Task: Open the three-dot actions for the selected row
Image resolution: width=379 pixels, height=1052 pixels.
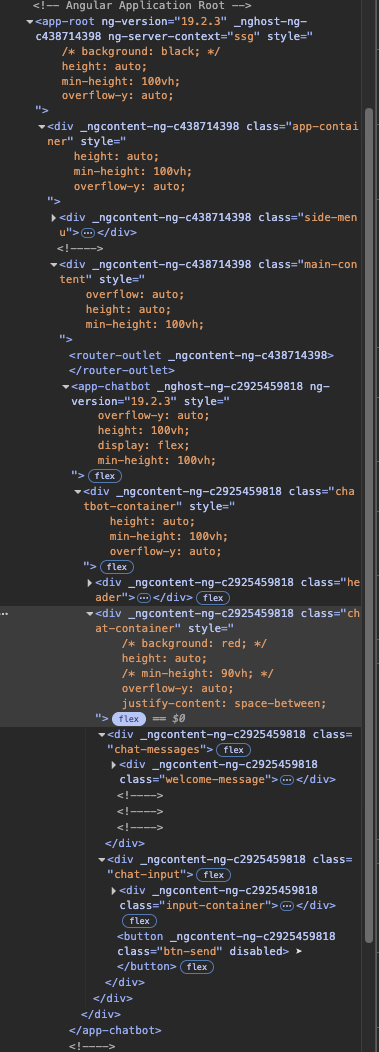Action: pos(5,613)
